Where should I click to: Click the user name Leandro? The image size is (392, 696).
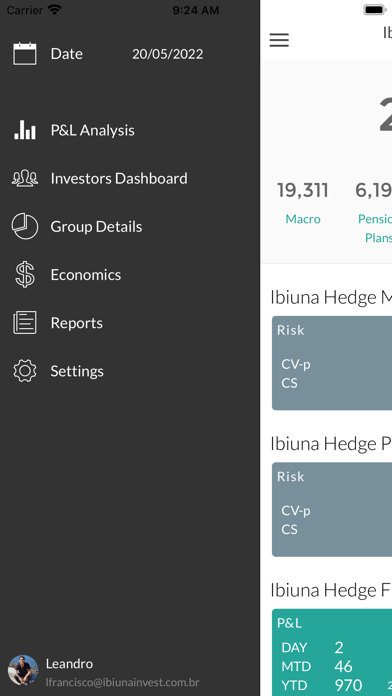(69, 664)
